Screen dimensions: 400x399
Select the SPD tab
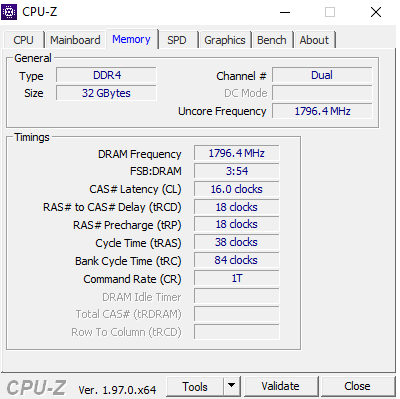[x=177, y=40]
